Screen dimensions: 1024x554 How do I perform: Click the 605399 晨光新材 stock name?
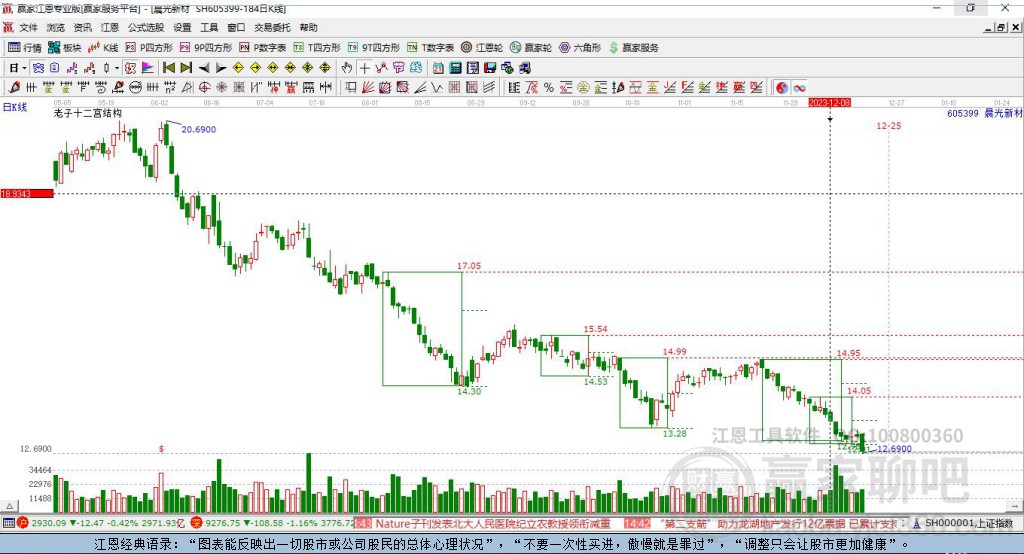tap(984, 113)
